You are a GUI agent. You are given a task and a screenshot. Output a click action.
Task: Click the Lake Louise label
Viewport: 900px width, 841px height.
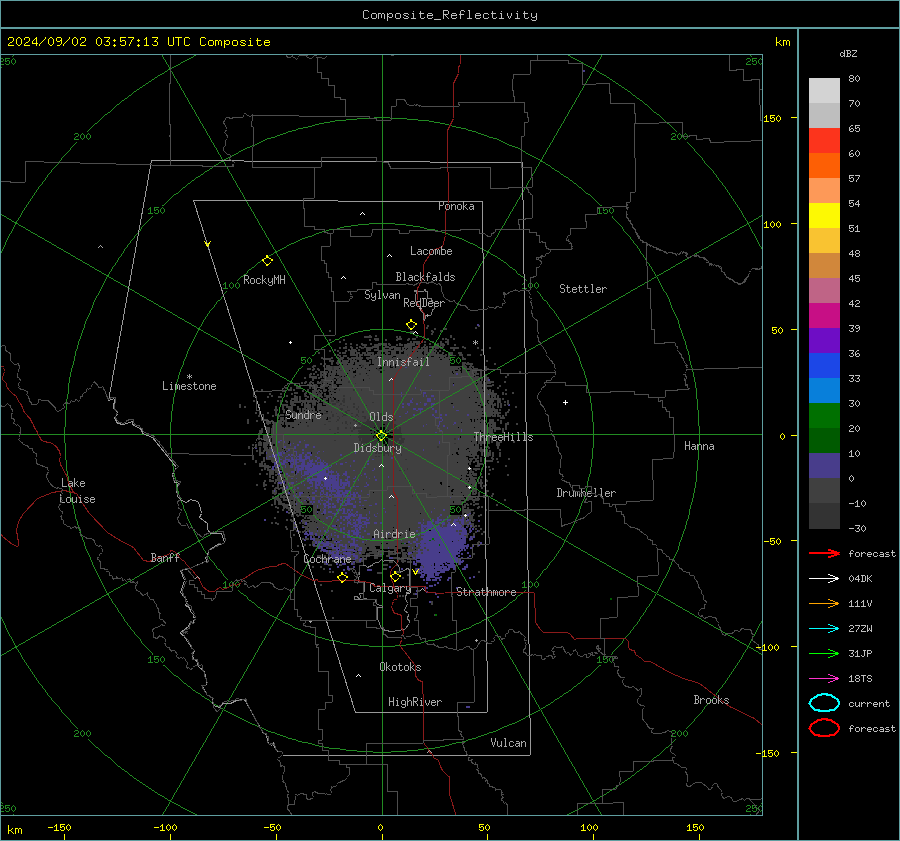point(77,491)
